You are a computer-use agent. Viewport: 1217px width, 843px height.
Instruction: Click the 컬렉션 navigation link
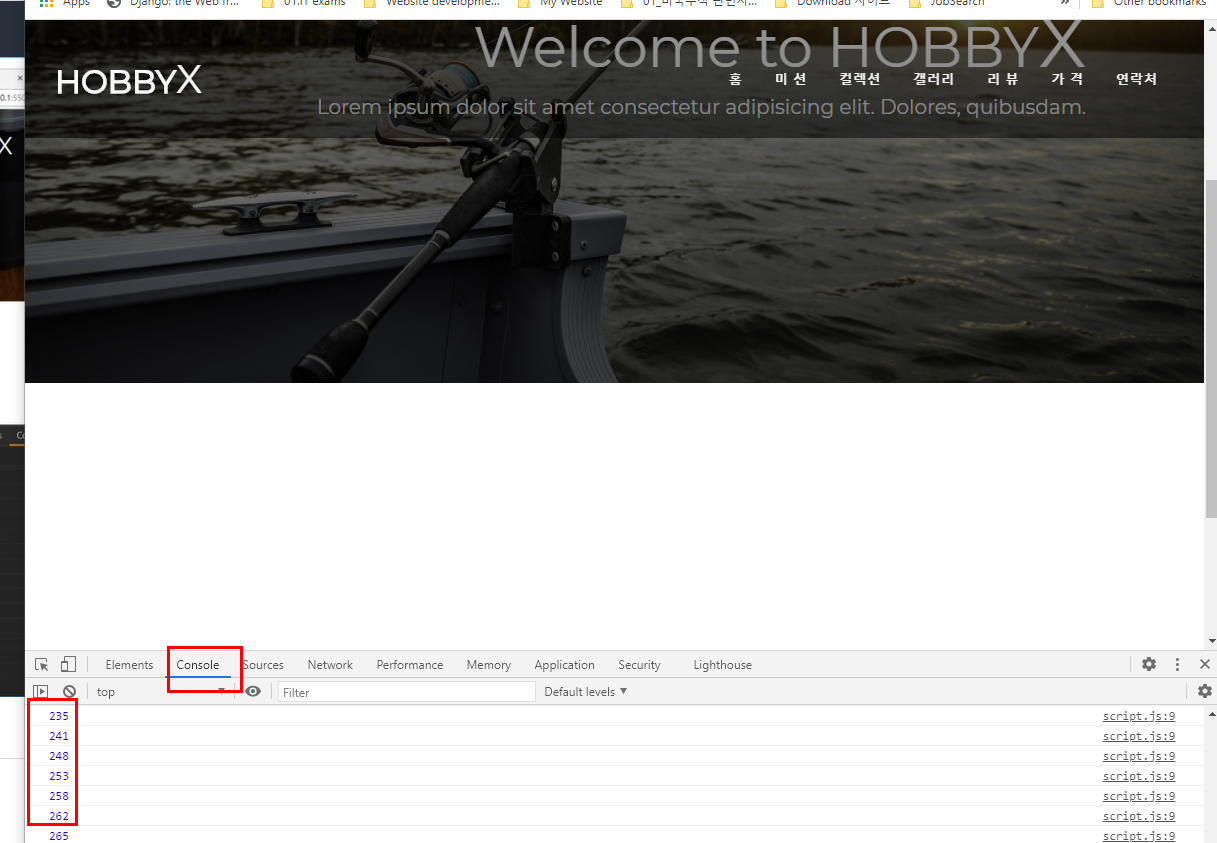point(860,79)
